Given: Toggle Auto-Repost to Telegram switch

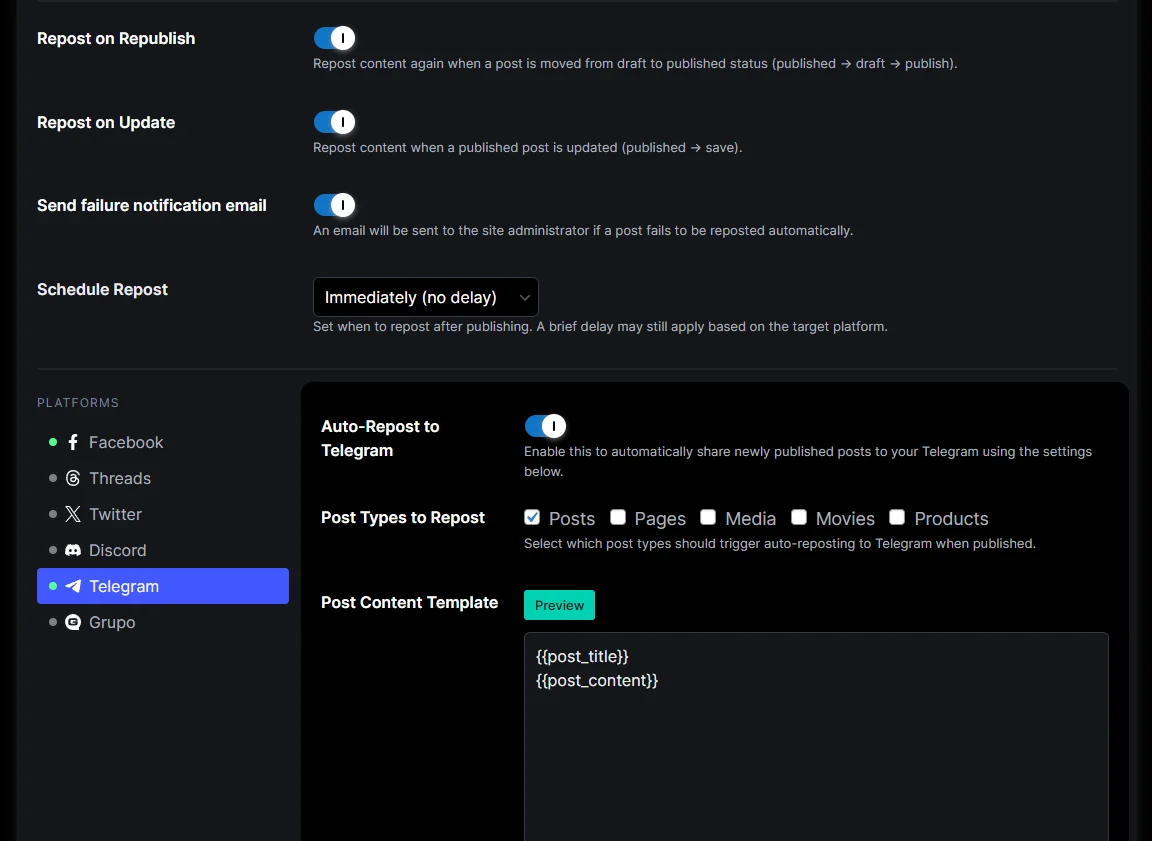Looking at the screenshot, I should (x=545, y=426).
